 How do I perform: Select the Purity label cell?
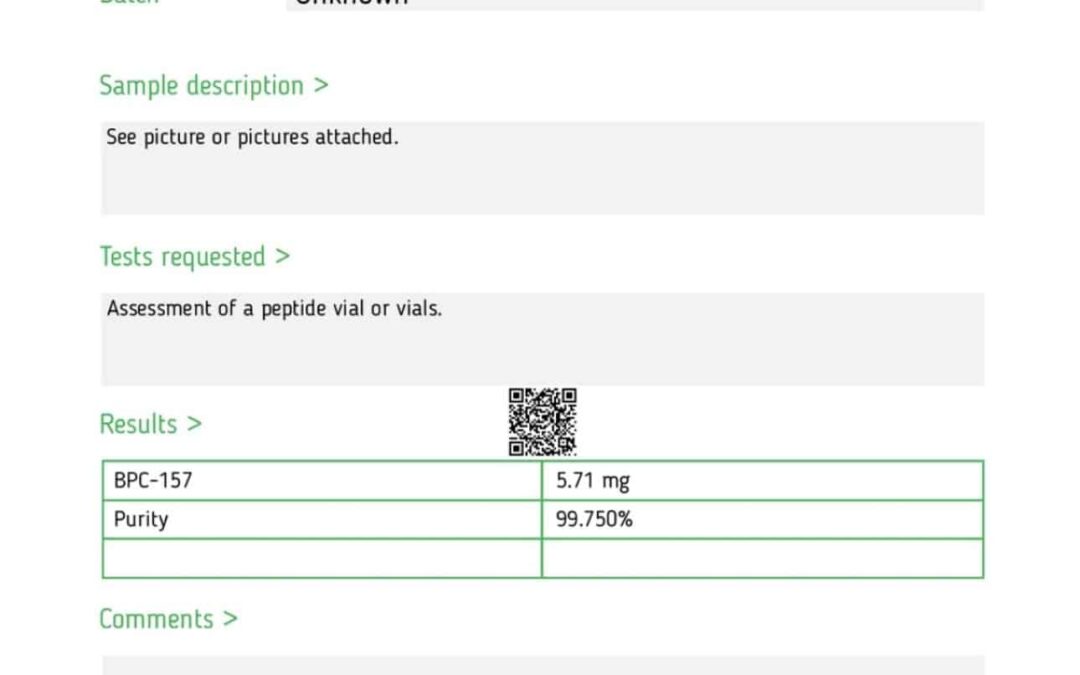pyautogui.click(x=322, y=519)
